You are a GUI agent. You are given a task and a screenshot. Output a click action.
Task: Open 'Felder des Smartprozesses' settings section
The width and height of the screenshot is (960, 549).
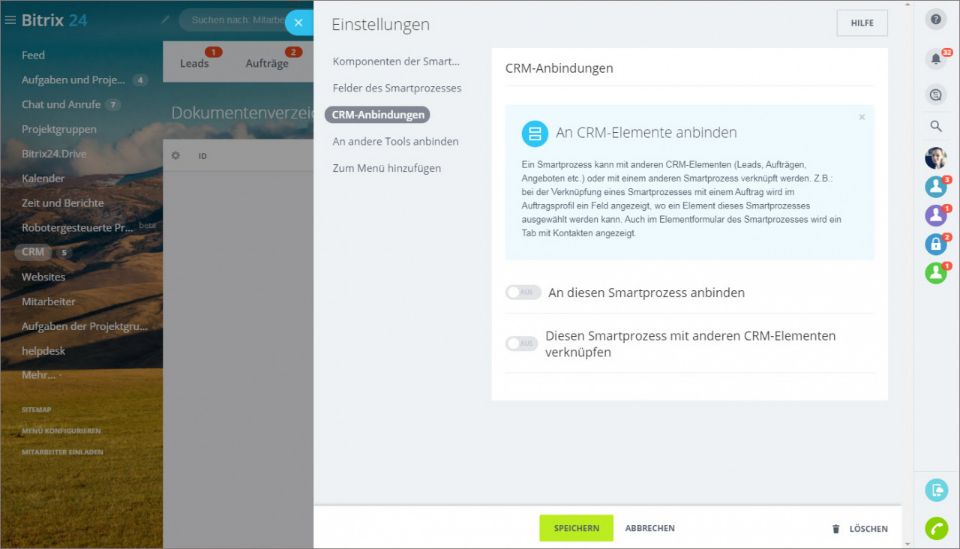coord(397,88)
